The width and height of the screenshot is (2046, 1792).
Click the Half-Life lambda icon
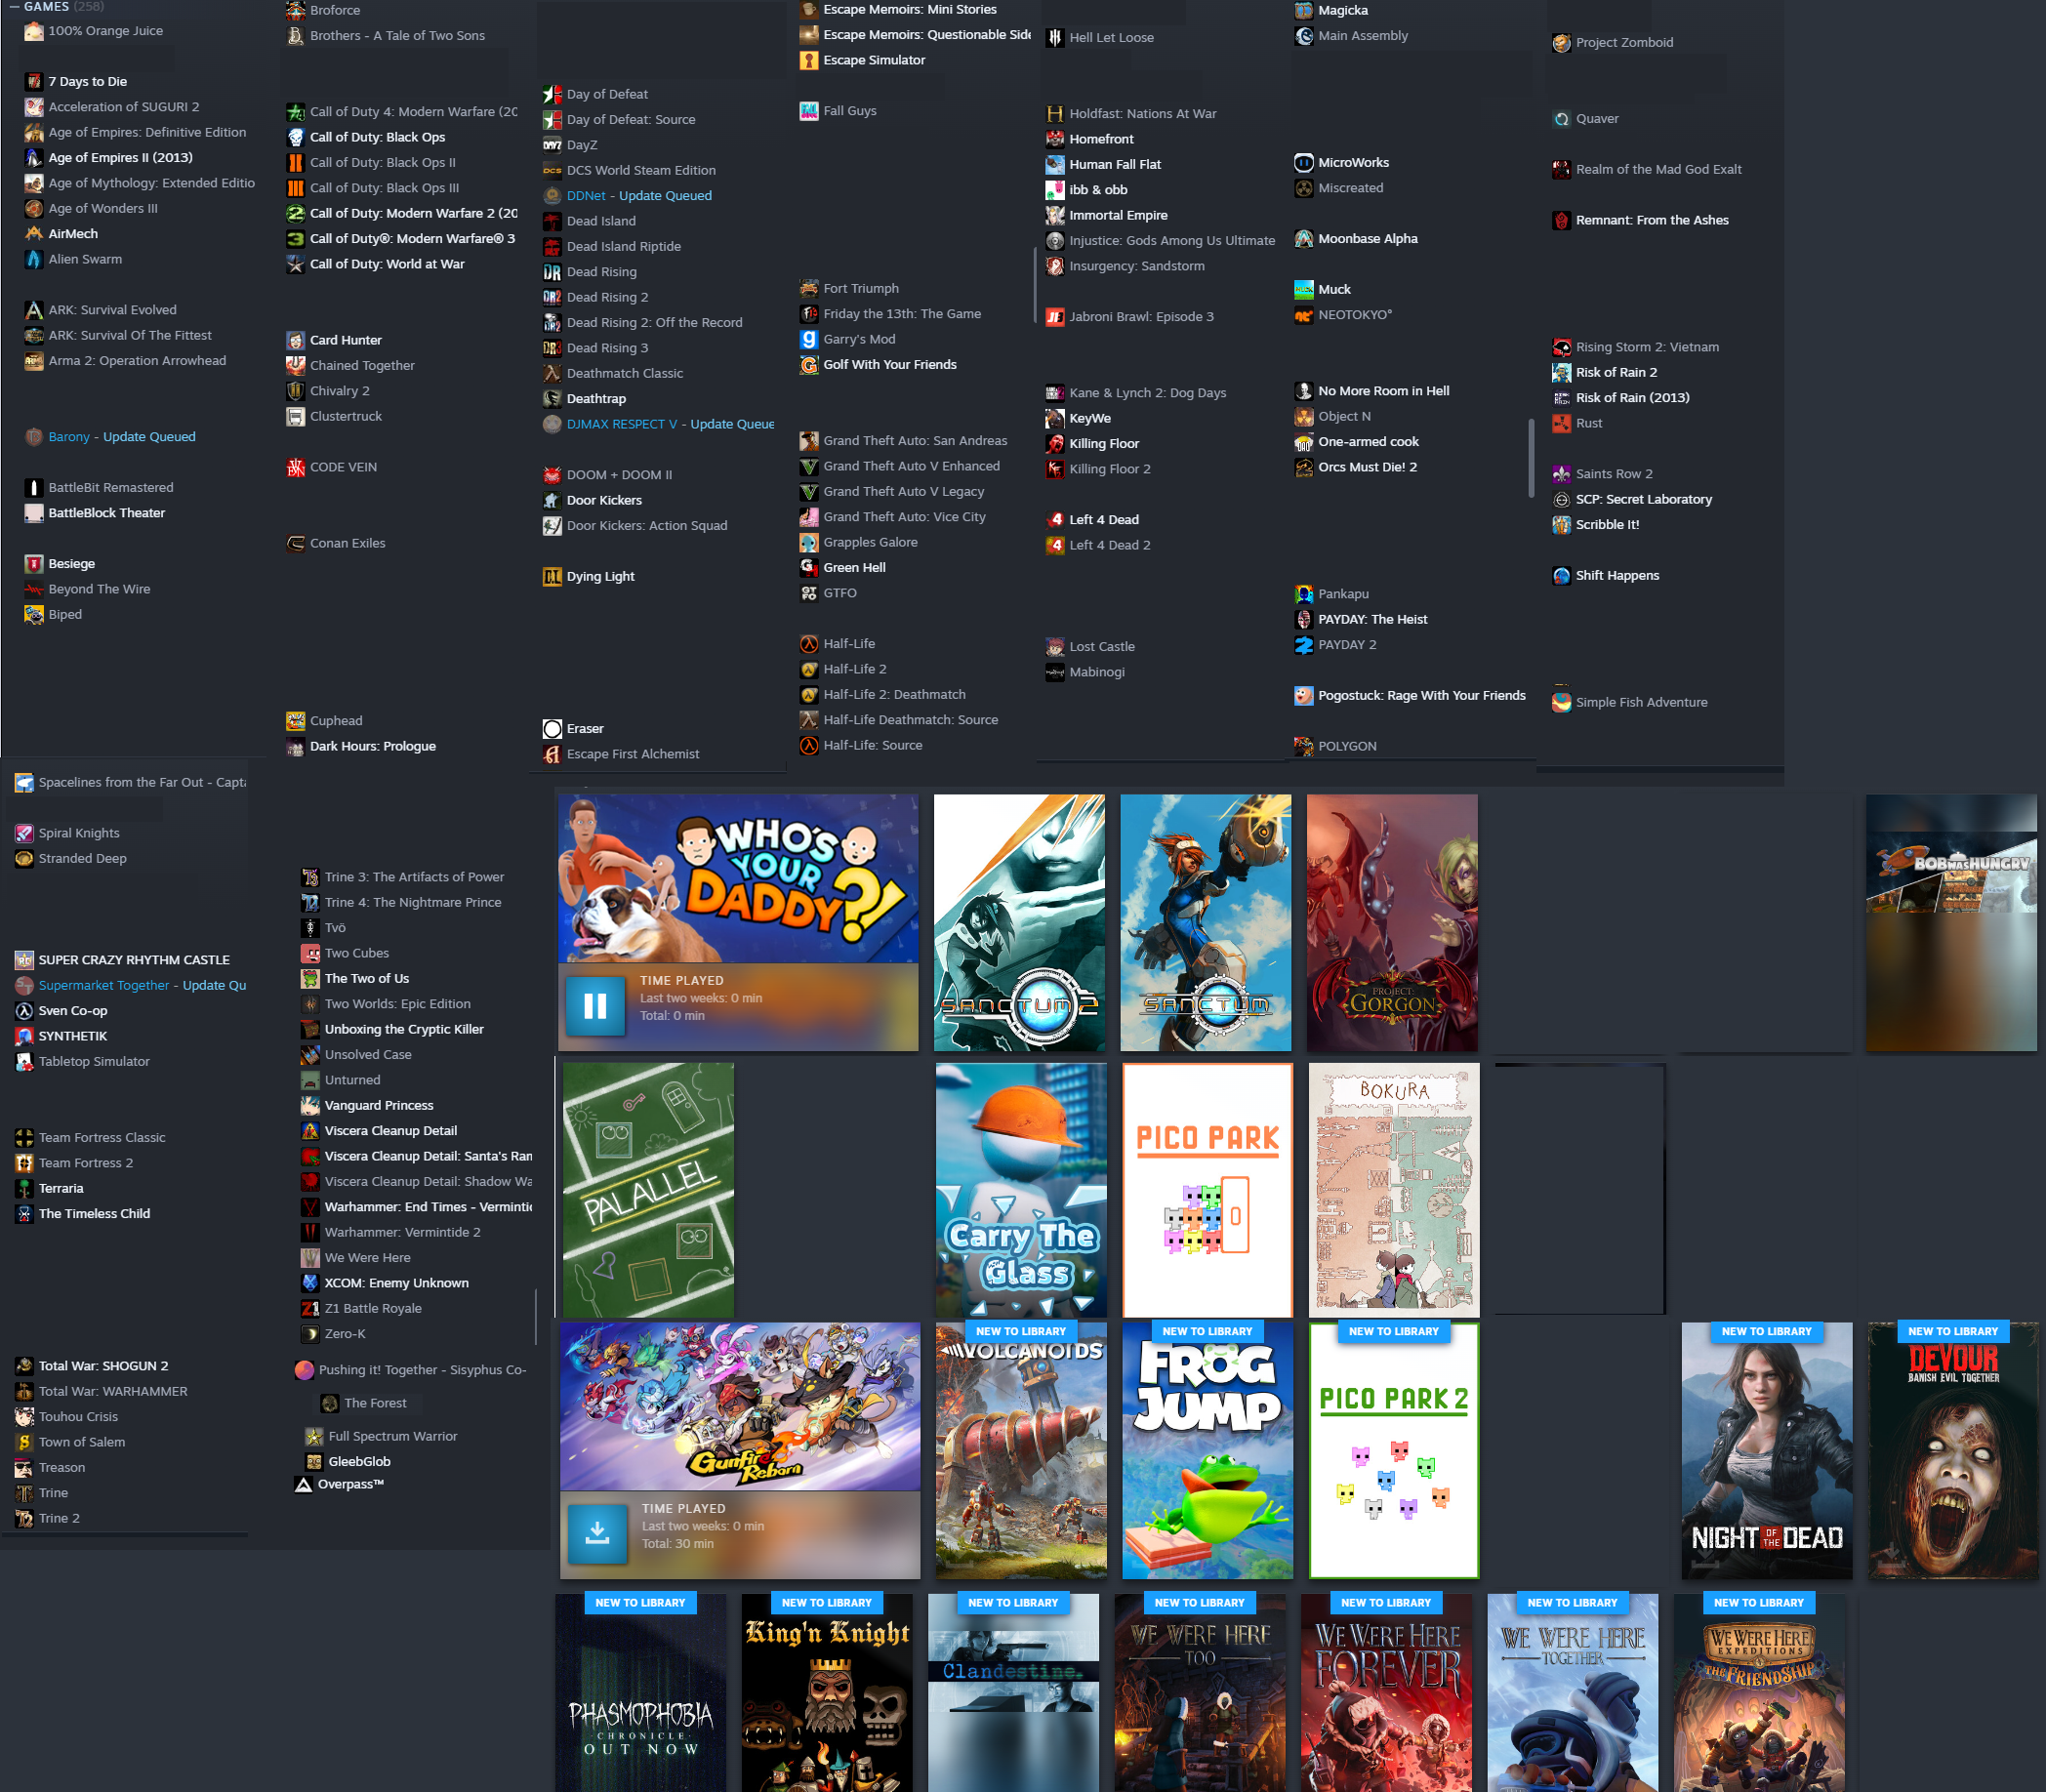point(809,644)
